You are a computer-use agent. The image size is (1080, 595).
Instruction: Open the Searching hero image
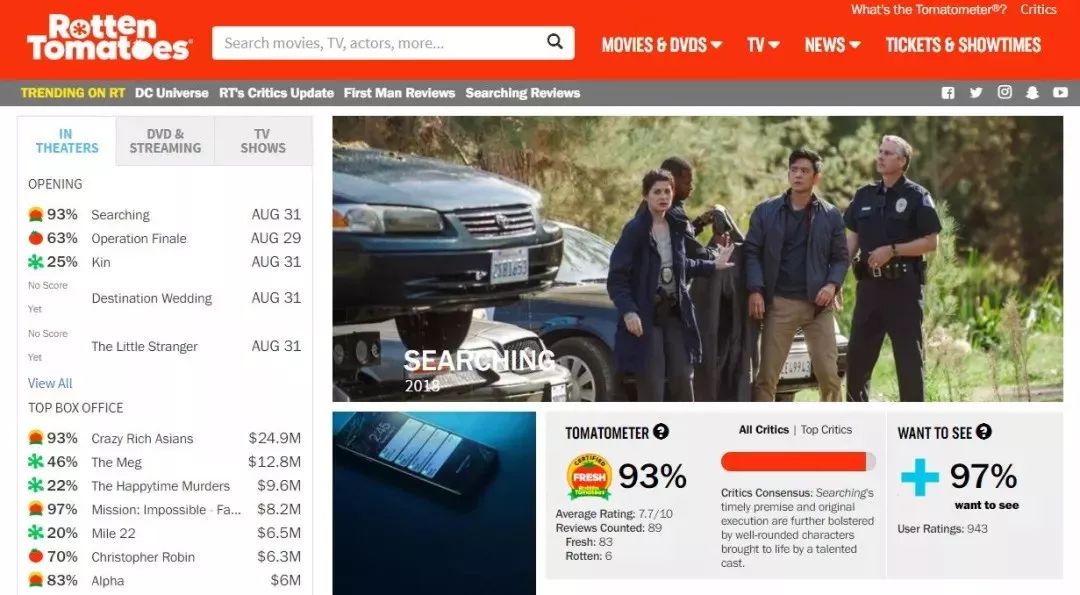coord(698,258)
